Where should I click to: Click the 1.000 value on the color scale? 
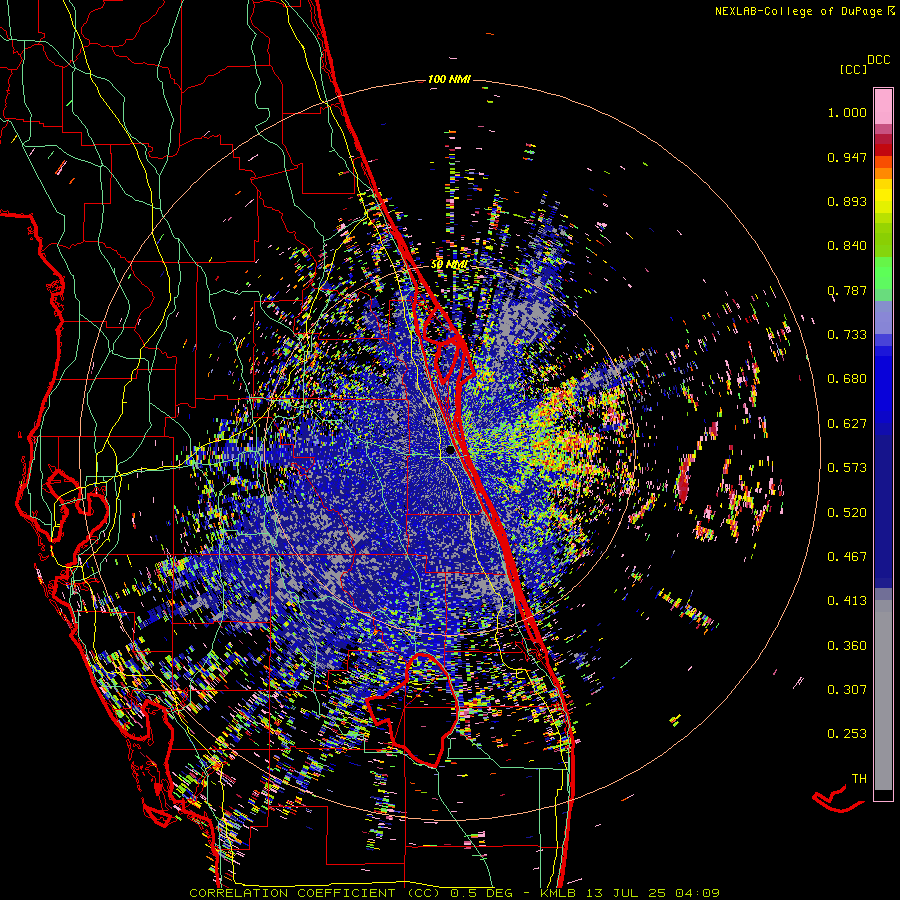(x=847, y=112)
